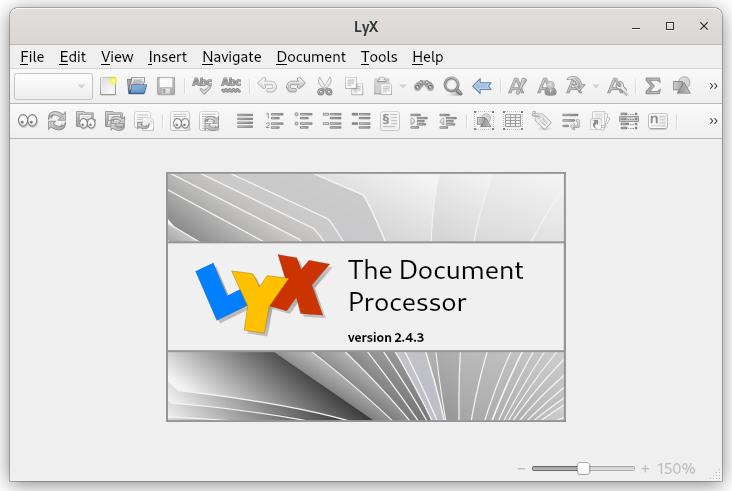Insert description list icon

point(361,121)
